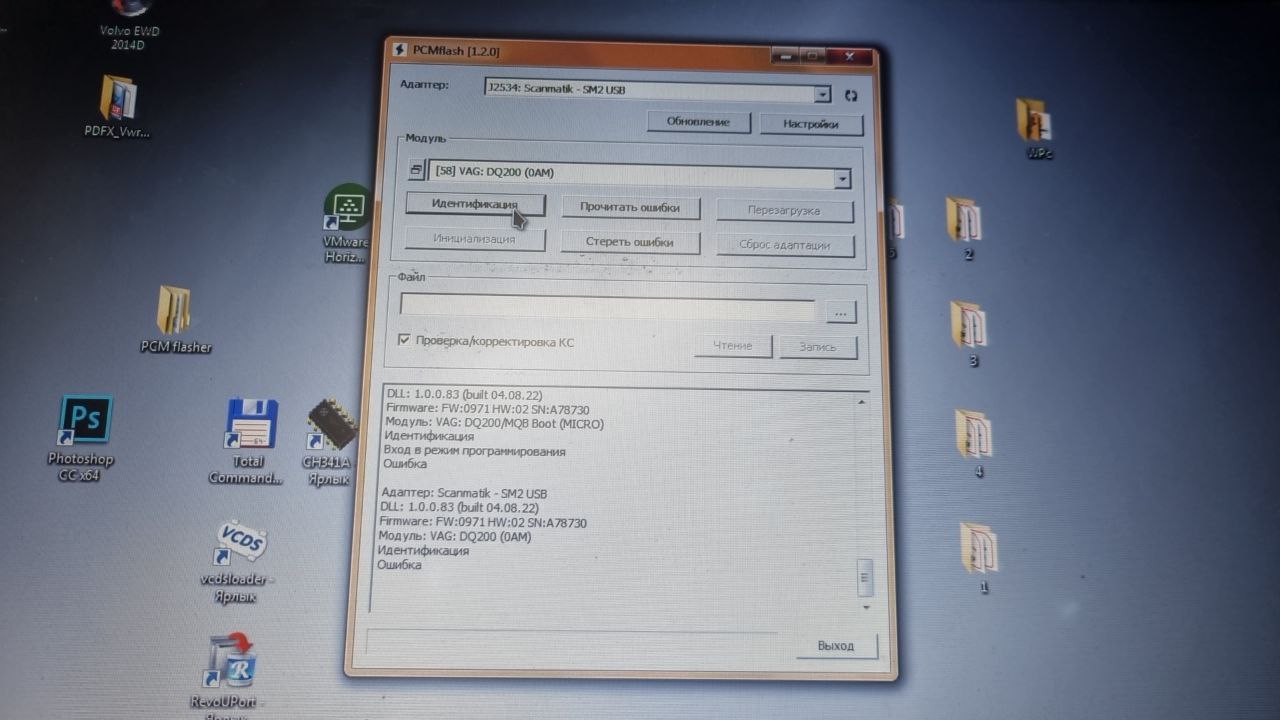Click the Прочитать ошибки button
The image size is (1280, 720).
click(630, 208)
